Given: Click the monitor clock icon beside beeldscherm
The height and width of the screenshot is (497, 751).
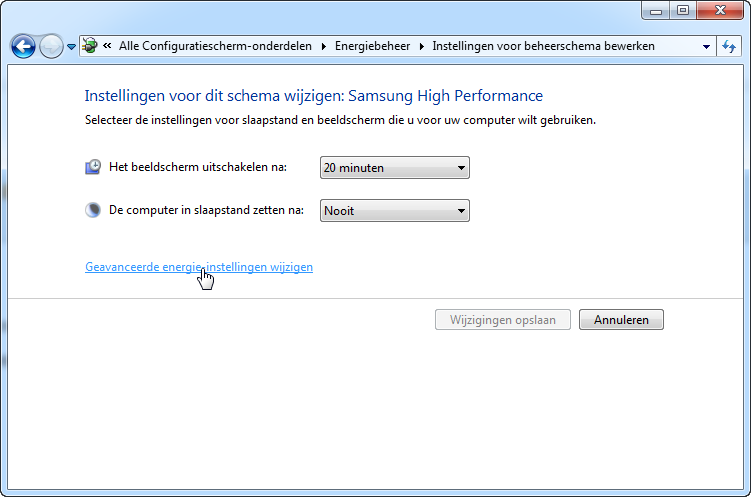Looking at the screenshot, I should pos(93,167).
